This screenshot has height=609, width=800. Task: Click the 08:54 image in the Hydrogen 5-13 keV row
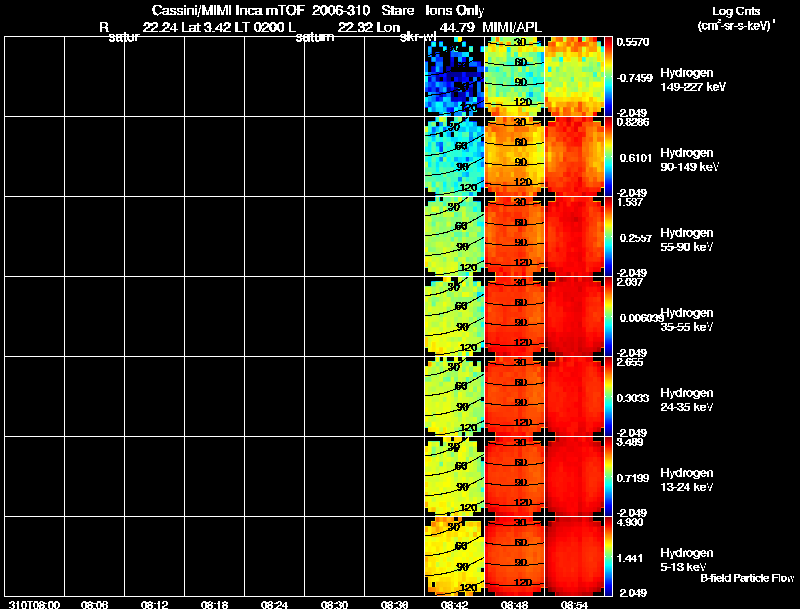pyautogui.click(x=574, y=556)
